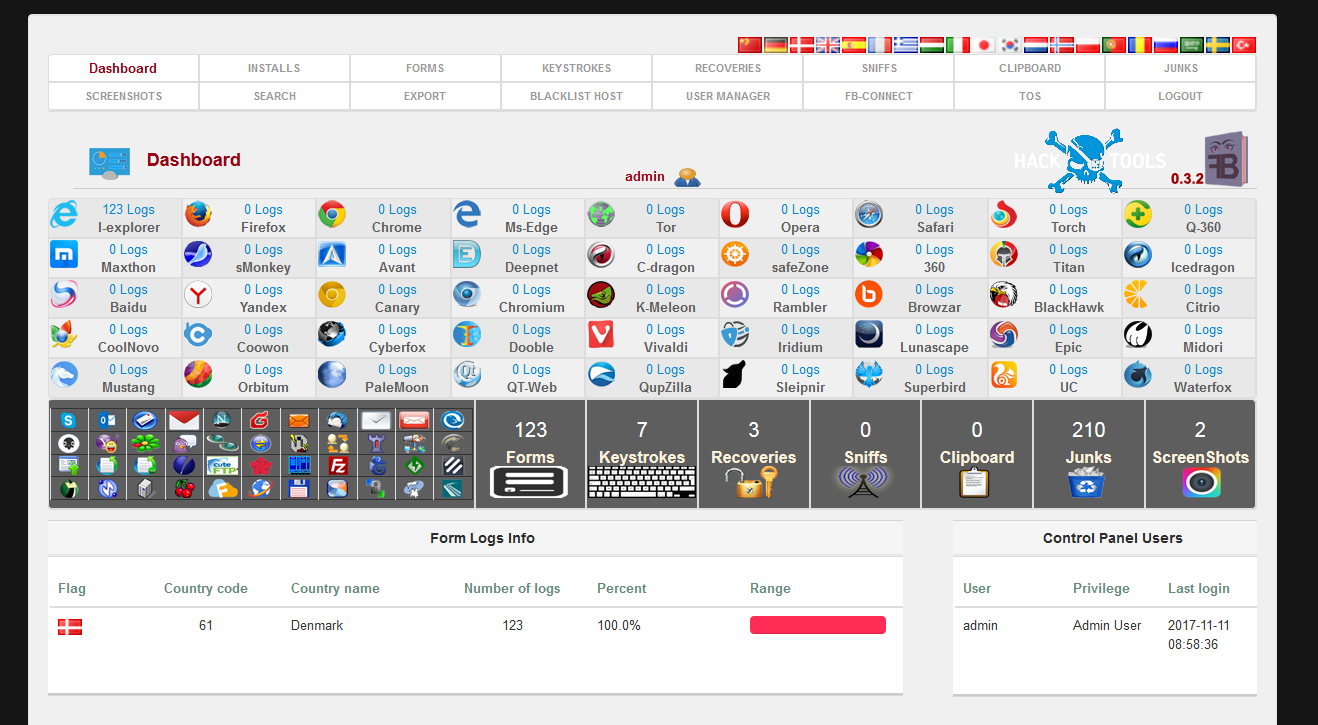
Task: Click the Pidgin purple bird icon
Action: 184,443
